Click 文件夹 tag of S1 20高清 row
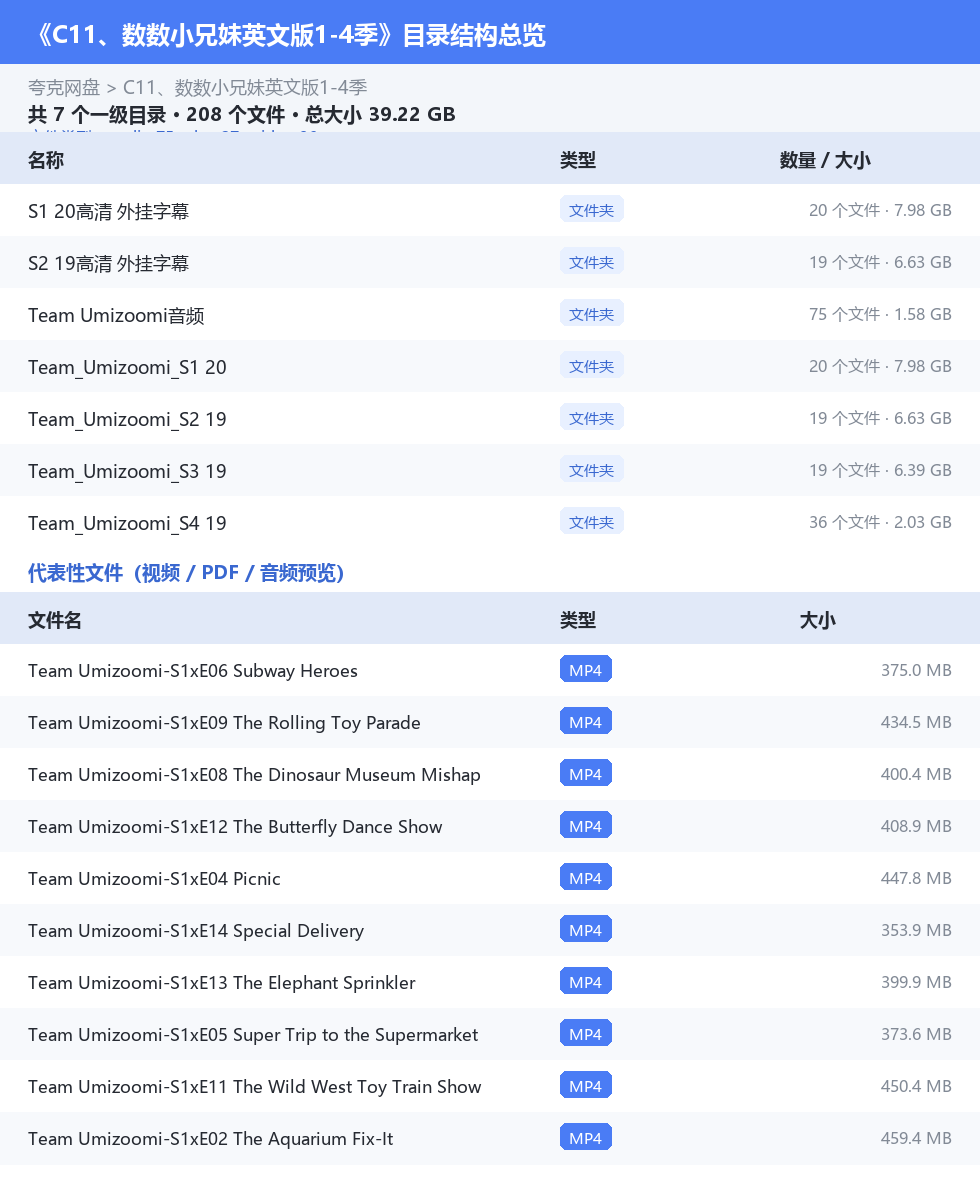This screenshot has height=1196, width=980. pyautogui.click(x=591, y=210)
